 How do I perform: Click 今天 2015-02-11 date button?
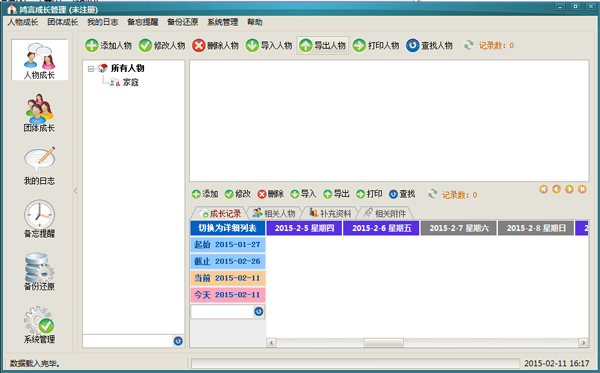(x=228, y=295)
